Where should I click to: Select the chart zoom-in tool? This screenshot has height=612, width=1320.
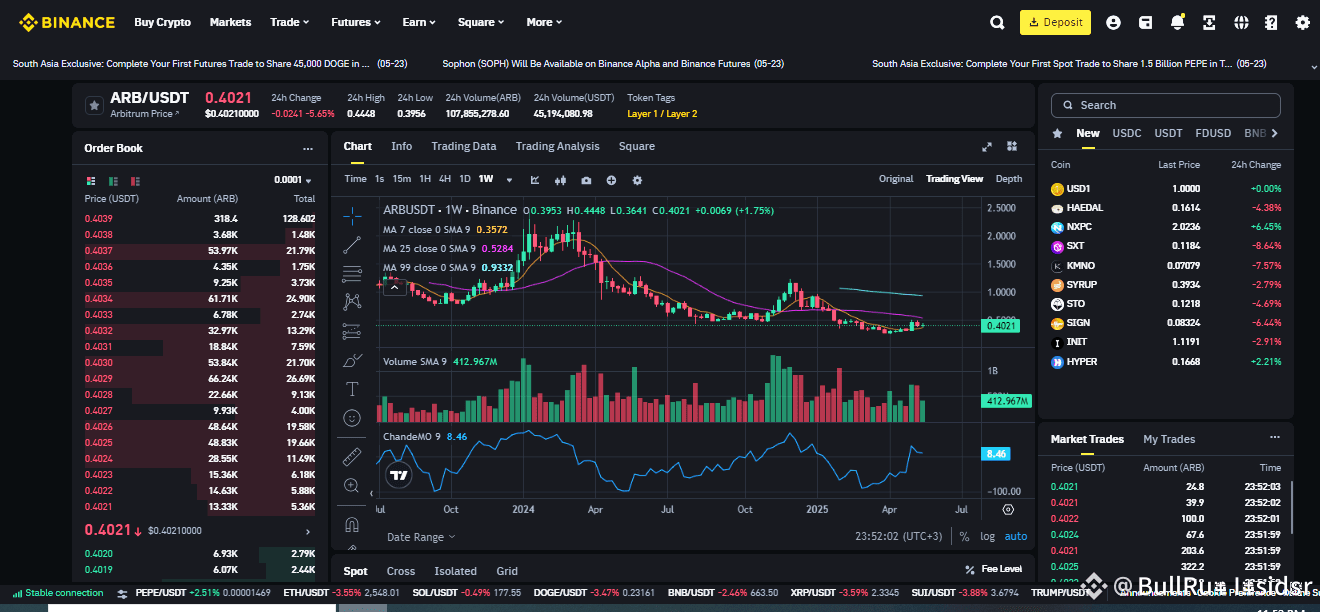(352, 485)
